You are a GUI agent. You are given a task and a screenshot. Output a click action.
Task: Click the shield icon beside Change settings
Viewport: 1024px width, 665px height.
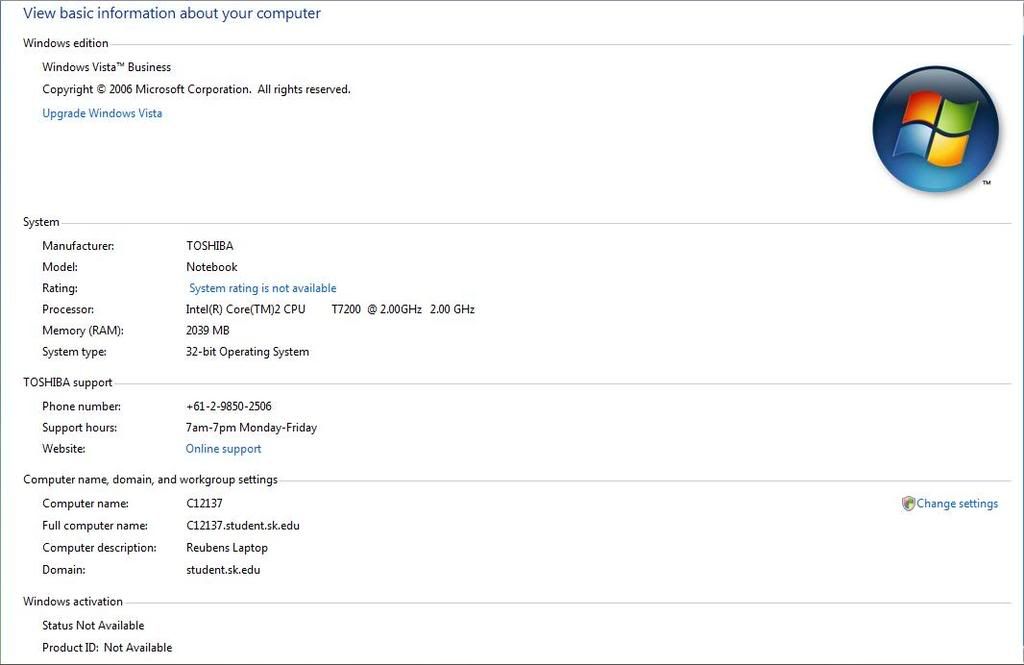point(908,504)
